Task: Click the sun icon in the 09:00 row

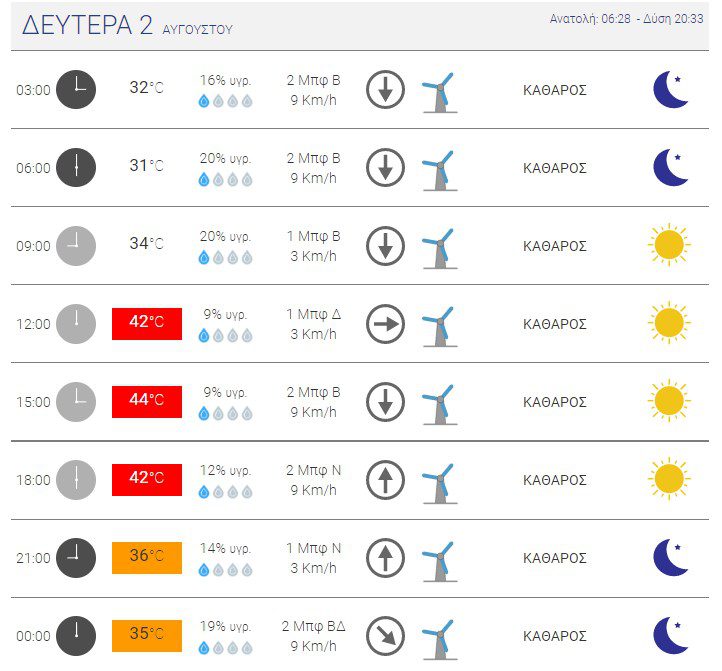Action: click(669, 245)
